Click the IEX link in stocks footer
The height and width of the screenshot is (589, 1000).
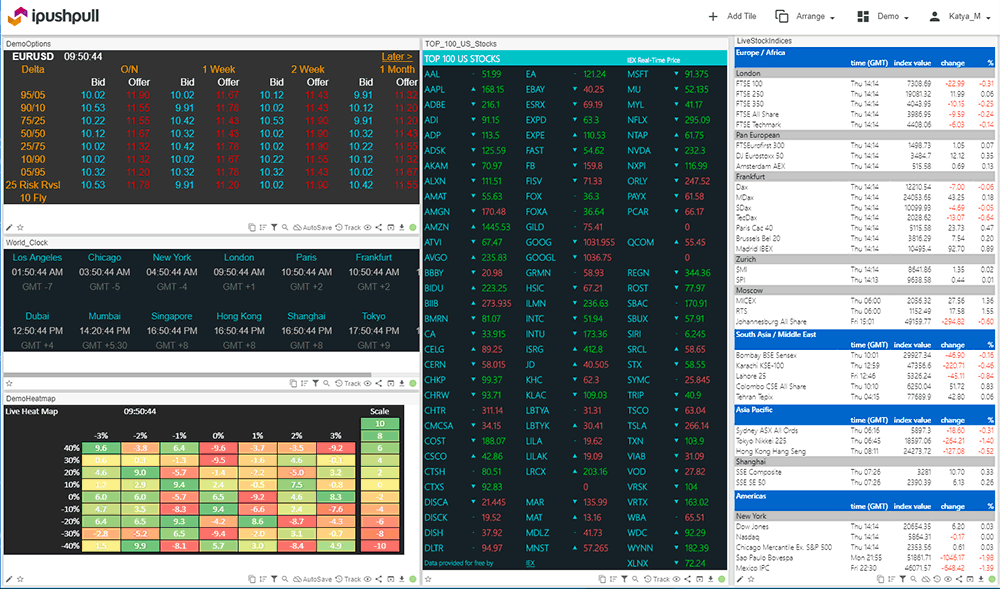click(x=530, y=564)
